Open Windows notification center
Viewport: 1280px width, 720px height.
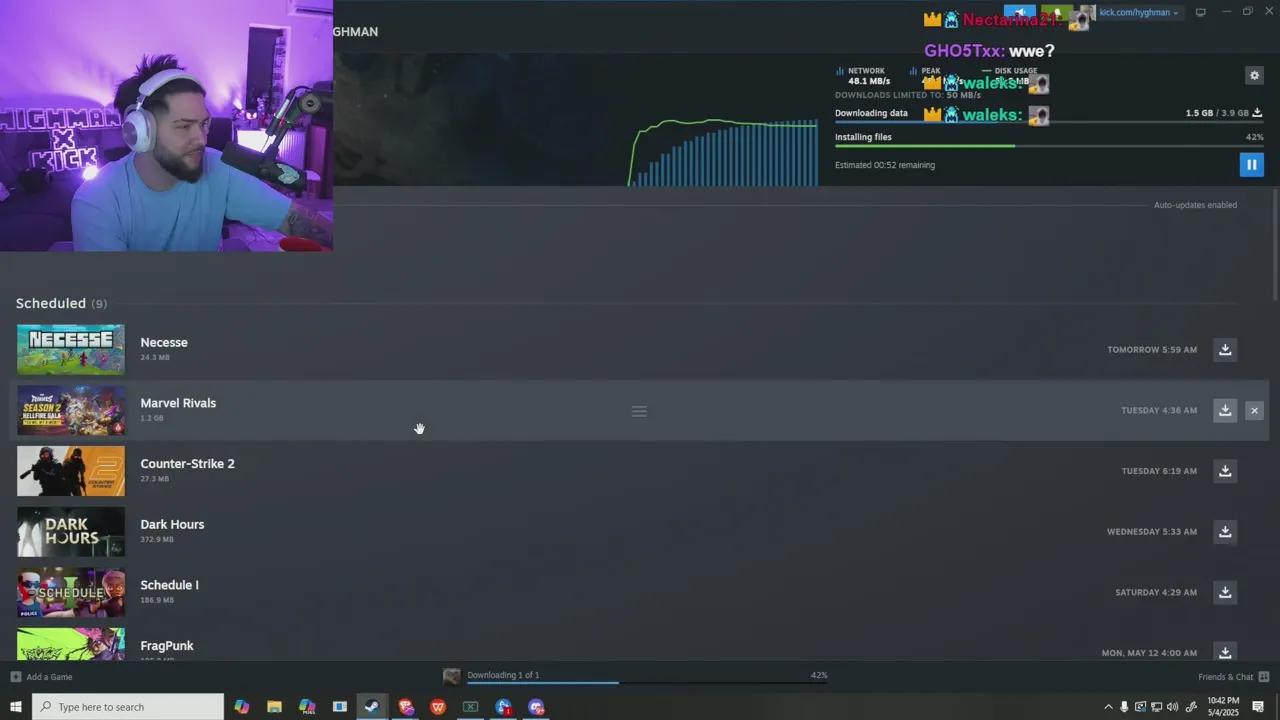coord(1258,707)
